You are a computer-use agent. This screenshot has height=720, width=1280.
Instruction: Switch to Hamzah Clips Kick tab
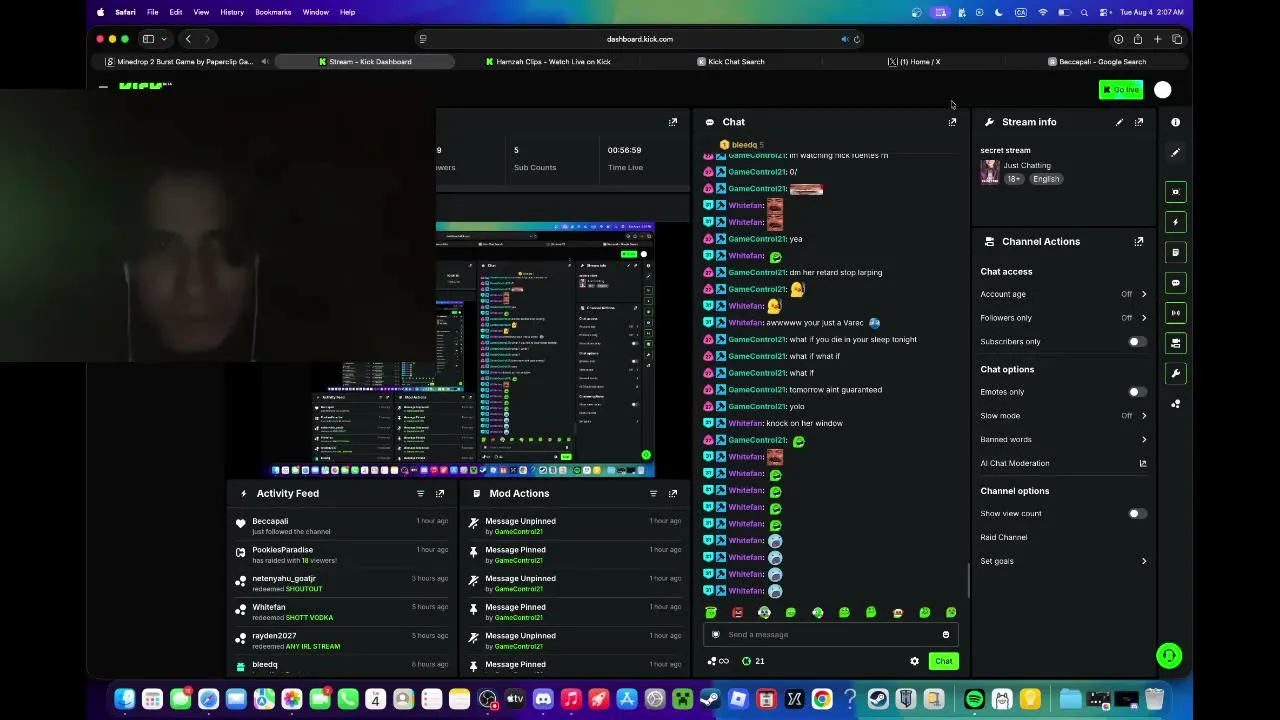click(548, 62)
